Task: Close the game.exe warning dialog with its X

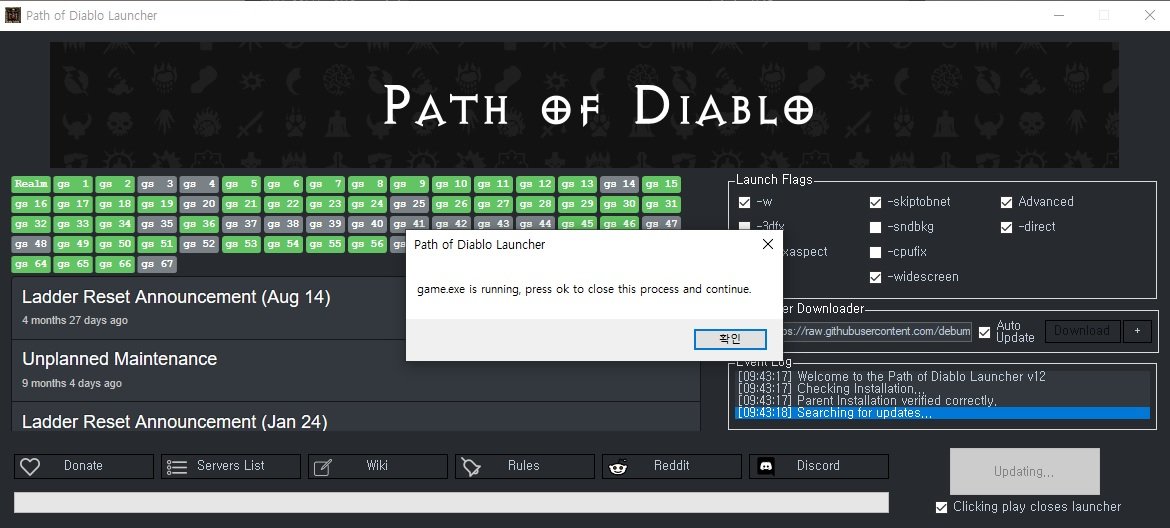Action: [768, 244]
